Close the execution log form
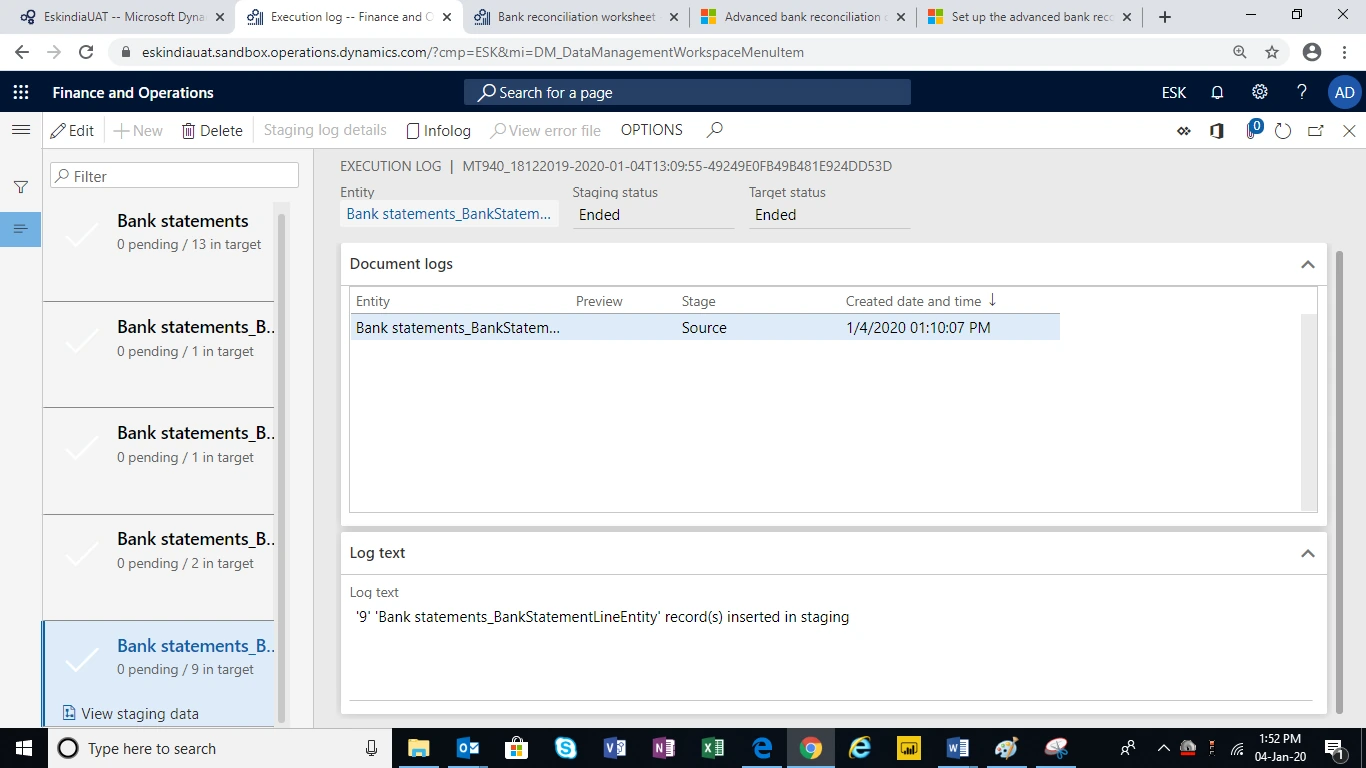This screenshot has width=1366, height=768. click(1349, 130)
